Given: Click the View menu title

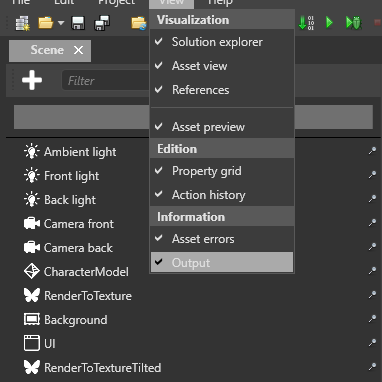Looking at the screenshot, I should point(171,3).
